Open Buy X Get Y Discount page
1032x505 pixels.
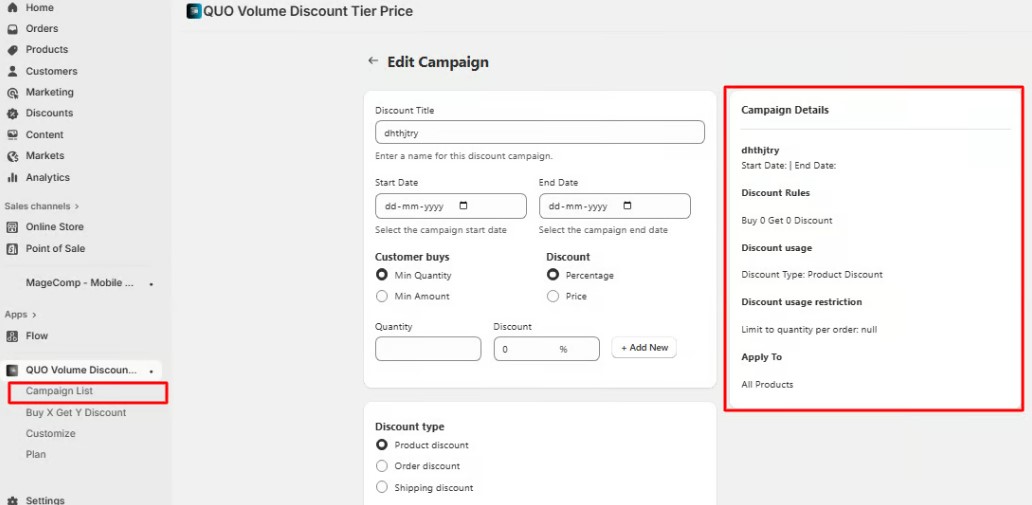(x=76, y=412)
